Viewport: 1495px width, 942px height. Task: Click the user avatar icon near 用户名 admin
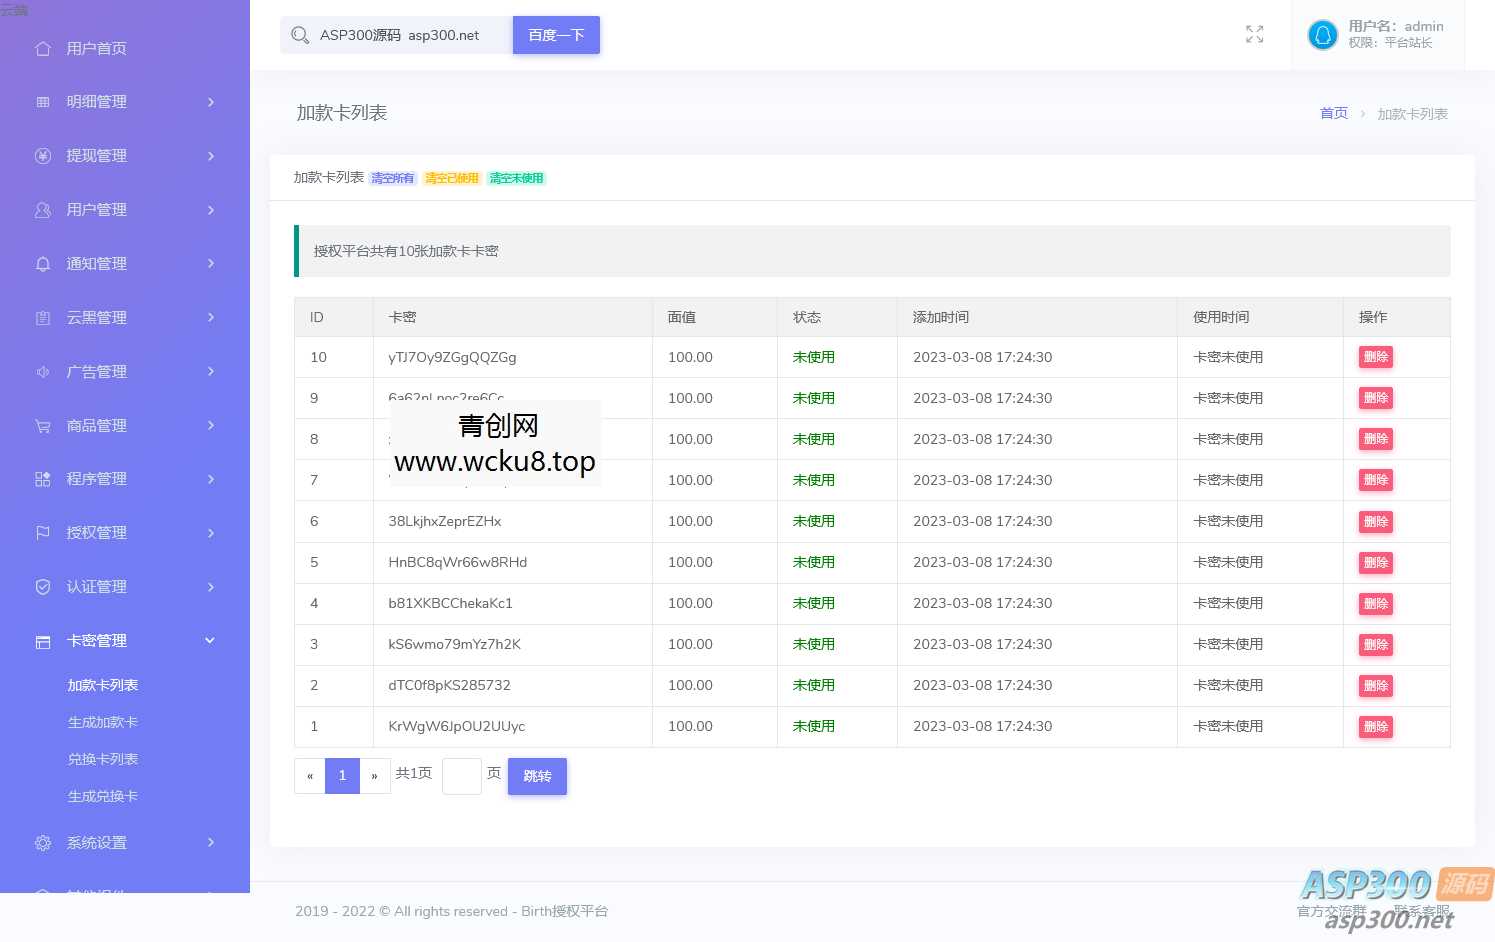1322,34
